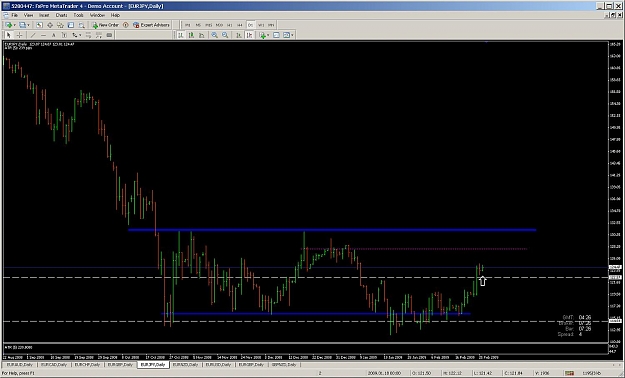Screen dimensions: 625x378
Task: Launch MetaEditor from the toolbar icon
Action: (126, 25)
